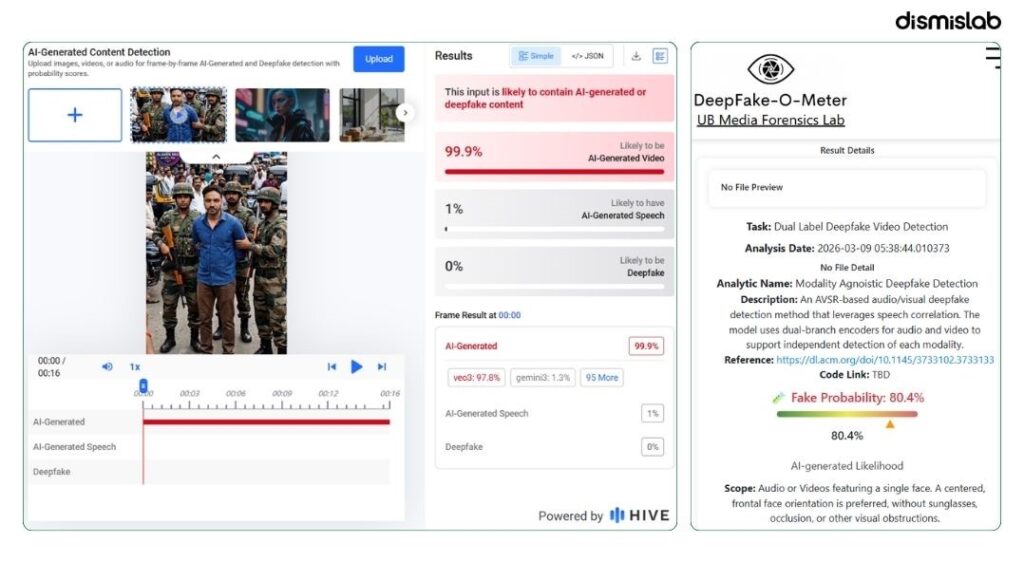The height and width of the screenshot is (562, 1024).
Task: Select the interior room thumbnail
Action: 372,115
